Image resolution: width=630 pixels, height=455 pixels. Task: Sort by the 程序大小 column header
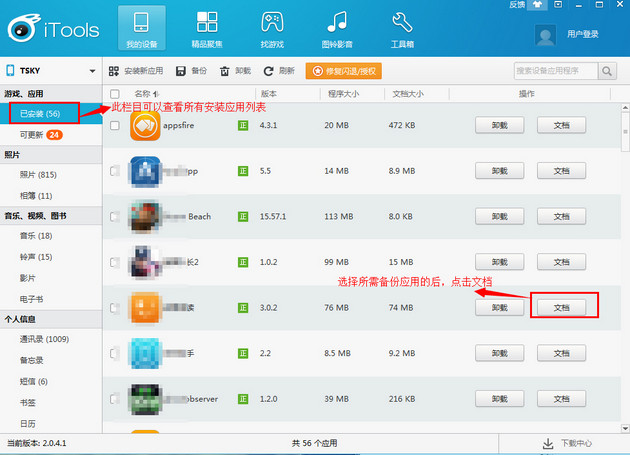(344, 94)
